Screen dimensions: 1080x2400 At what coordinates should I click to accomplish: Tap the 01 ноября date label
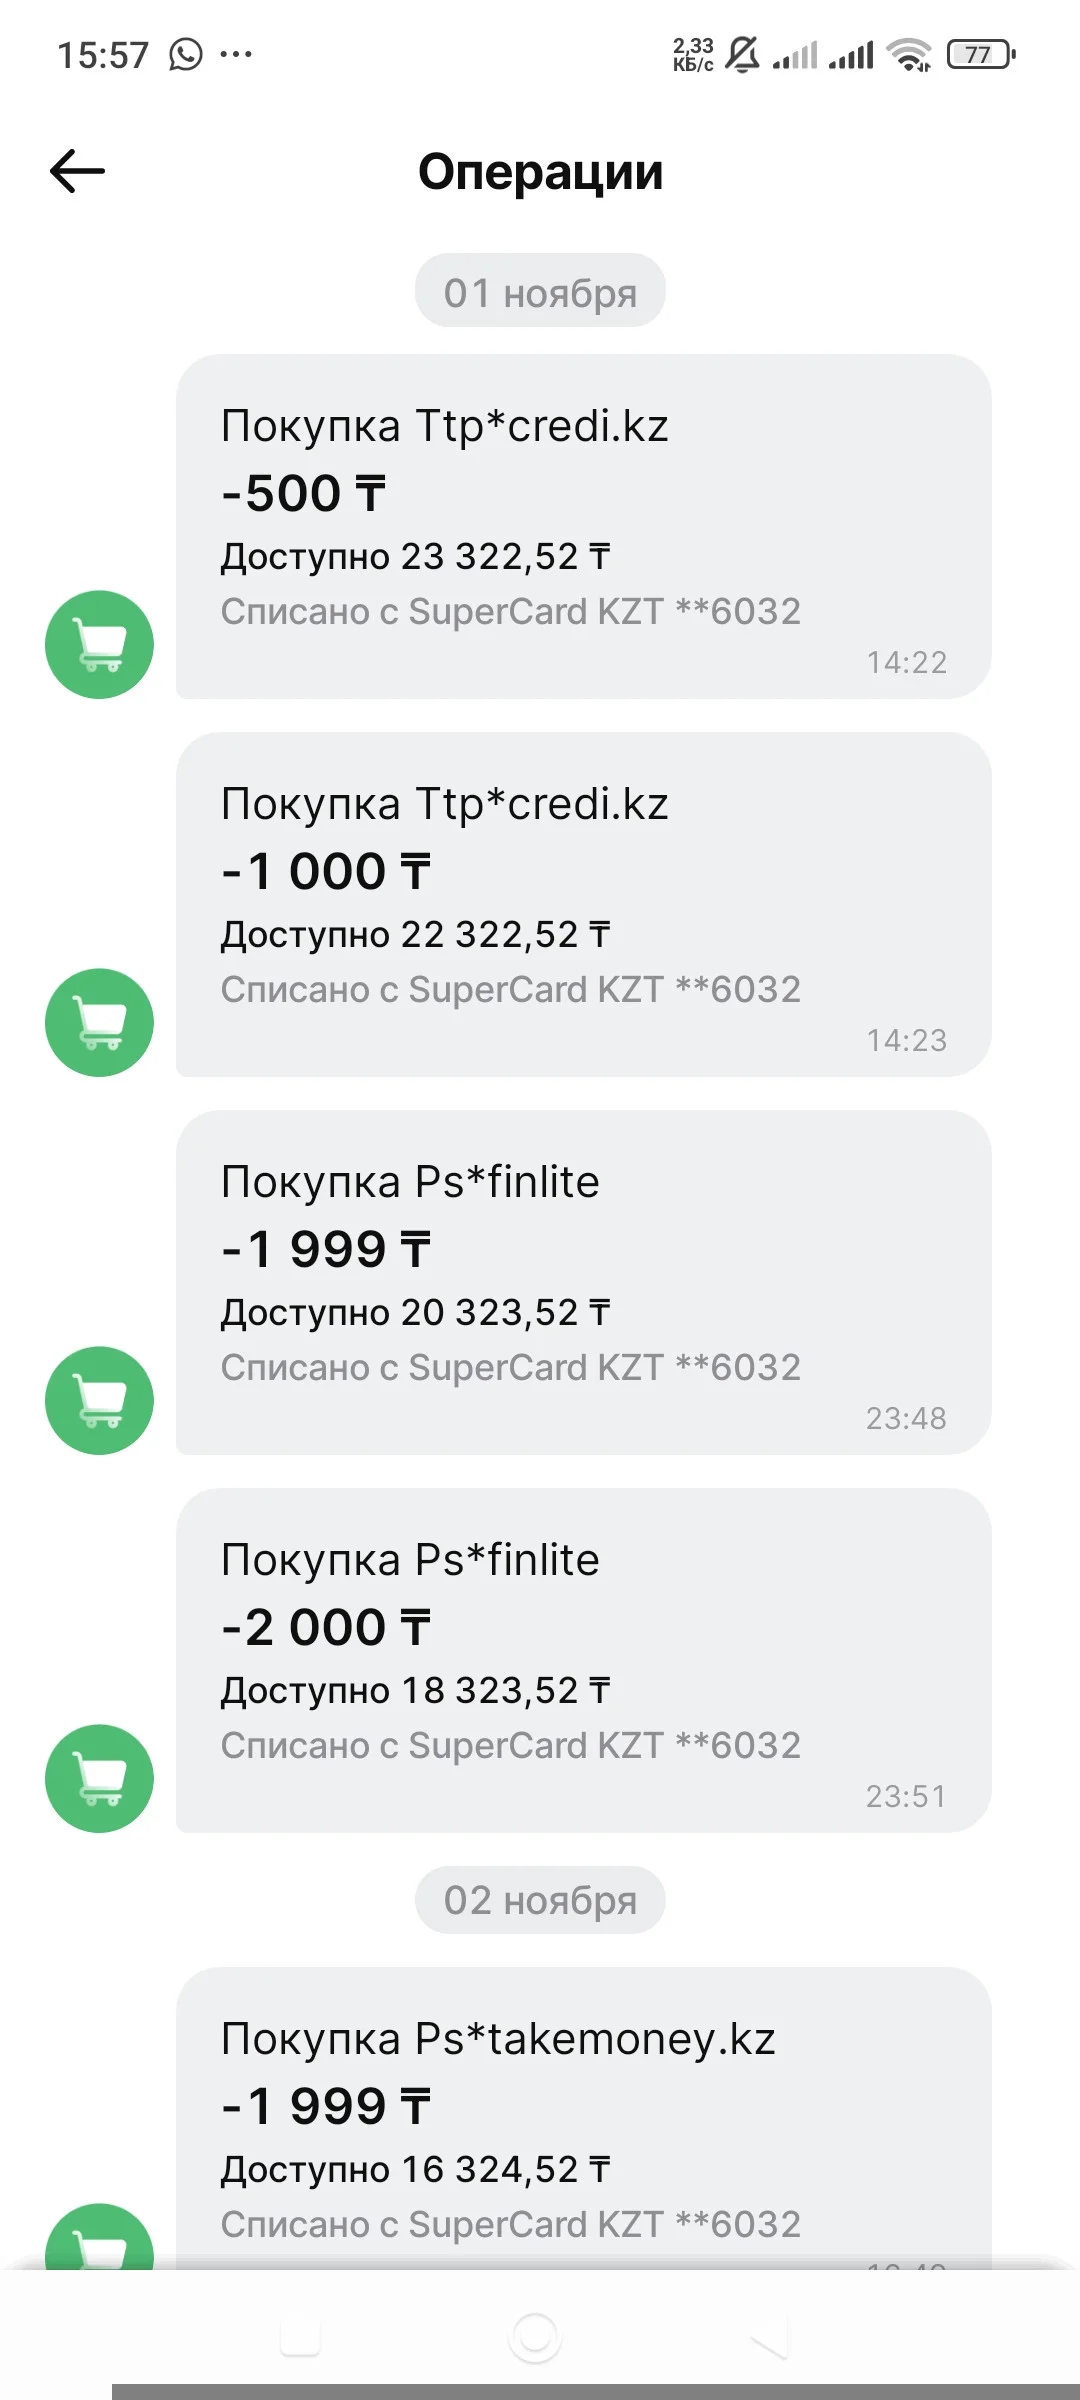click(x=540, y=291)
